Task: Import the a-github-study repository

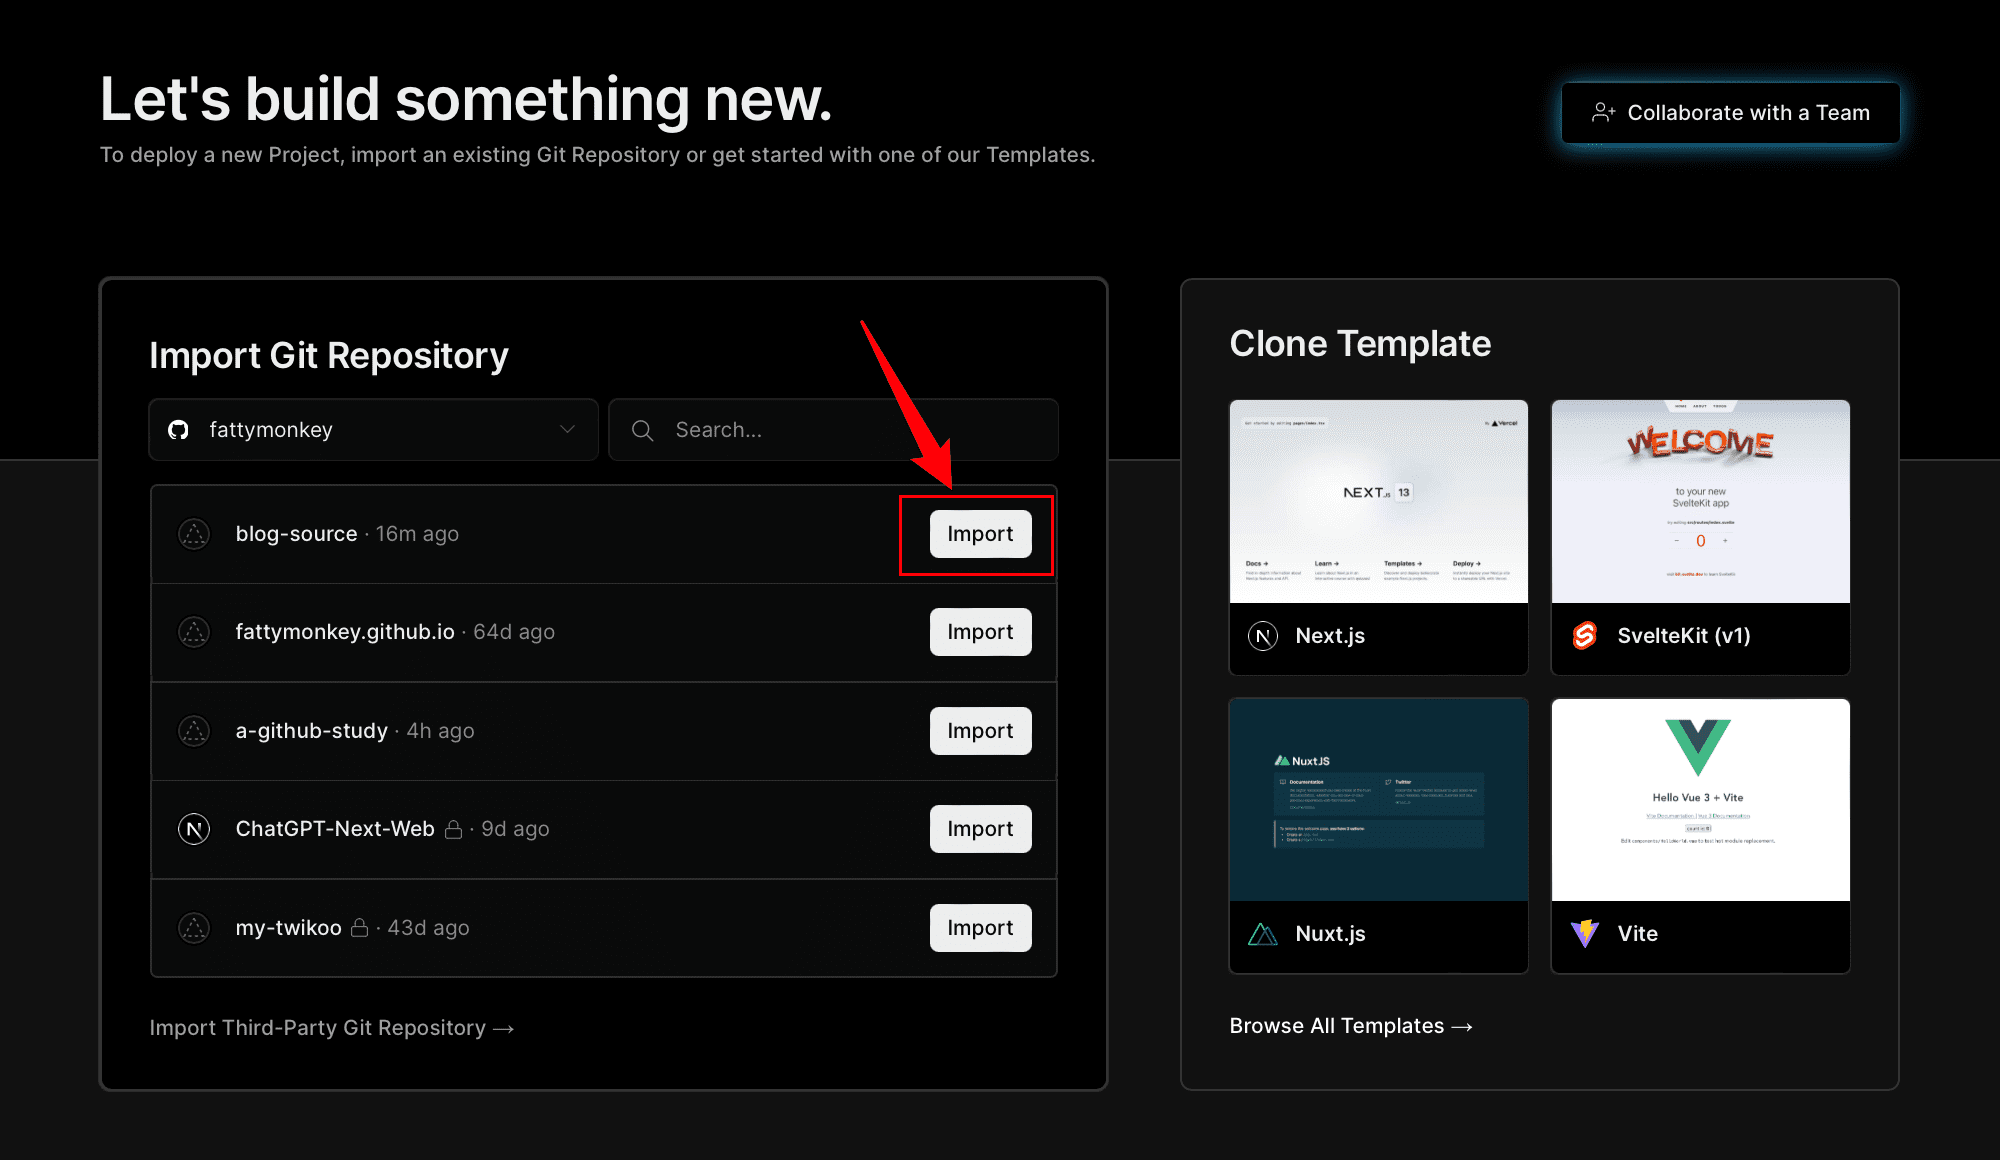Action: pyautogui.click(x=980, y=731)
